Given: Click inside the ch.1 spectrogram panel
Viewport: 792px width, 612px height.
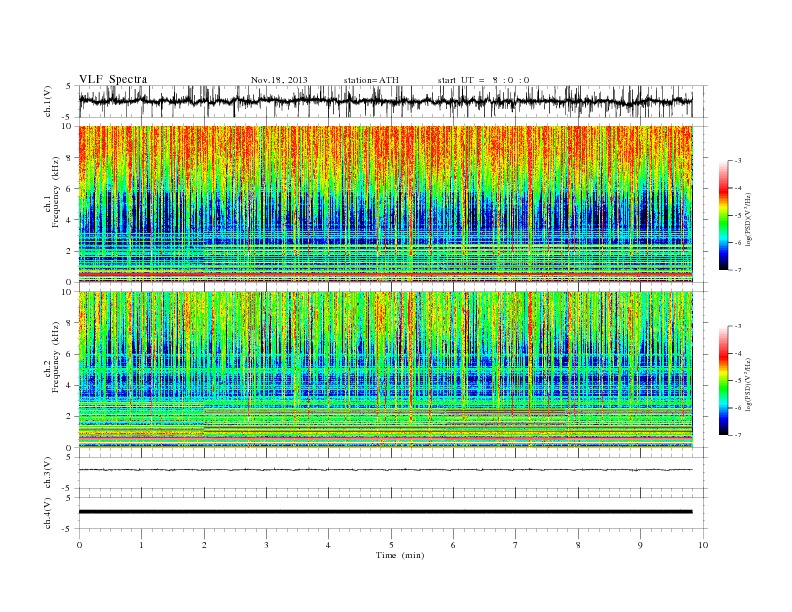Looking at the screenshot, I should pyautogui.click(x=385, y=204).
